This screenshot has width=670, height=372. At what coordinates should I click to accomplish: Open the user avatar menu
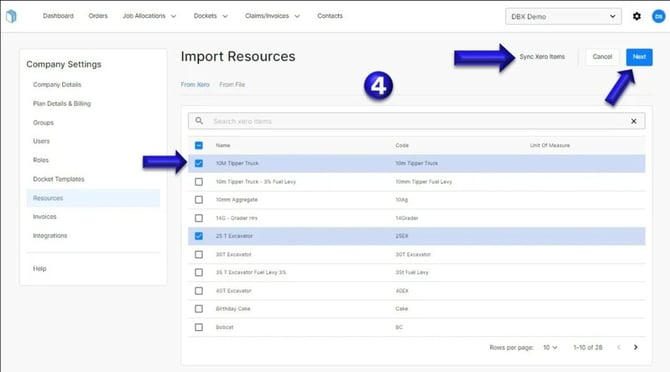[x=658, y=16]
